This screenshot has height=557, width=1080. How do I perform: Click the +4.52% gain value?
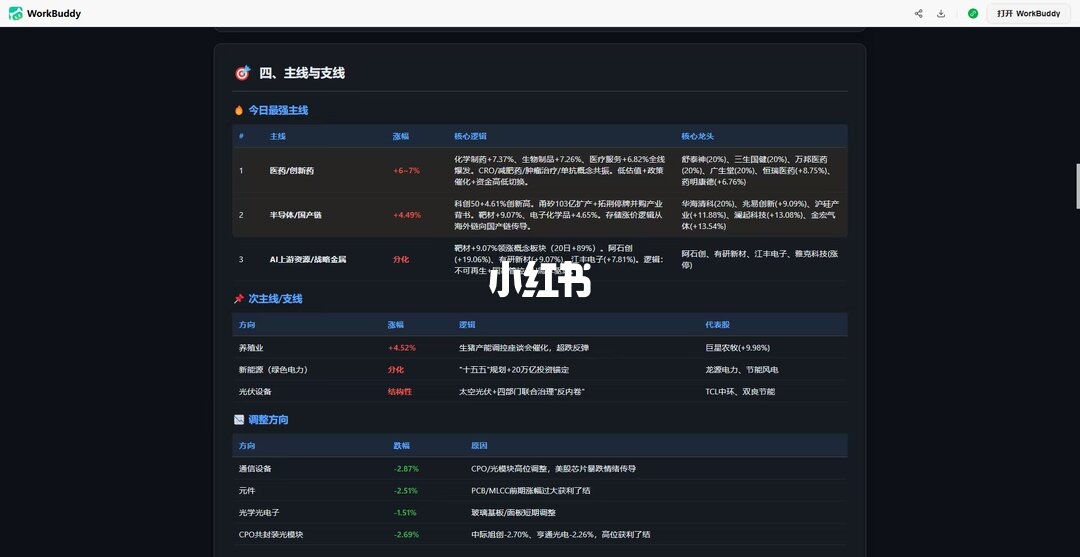point(402,348)
